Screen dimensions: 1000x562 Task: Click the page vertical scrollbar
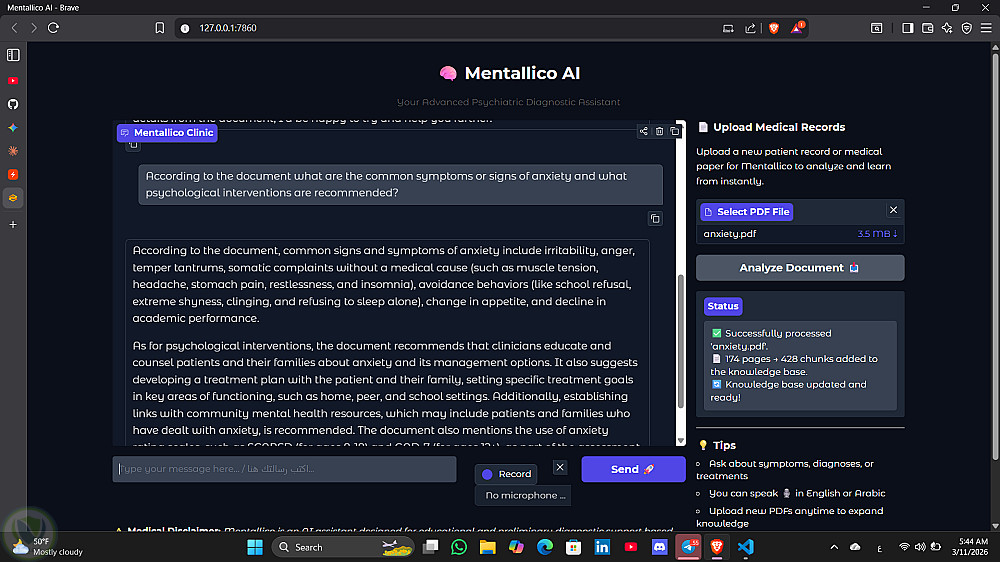[x=995, y=255]
